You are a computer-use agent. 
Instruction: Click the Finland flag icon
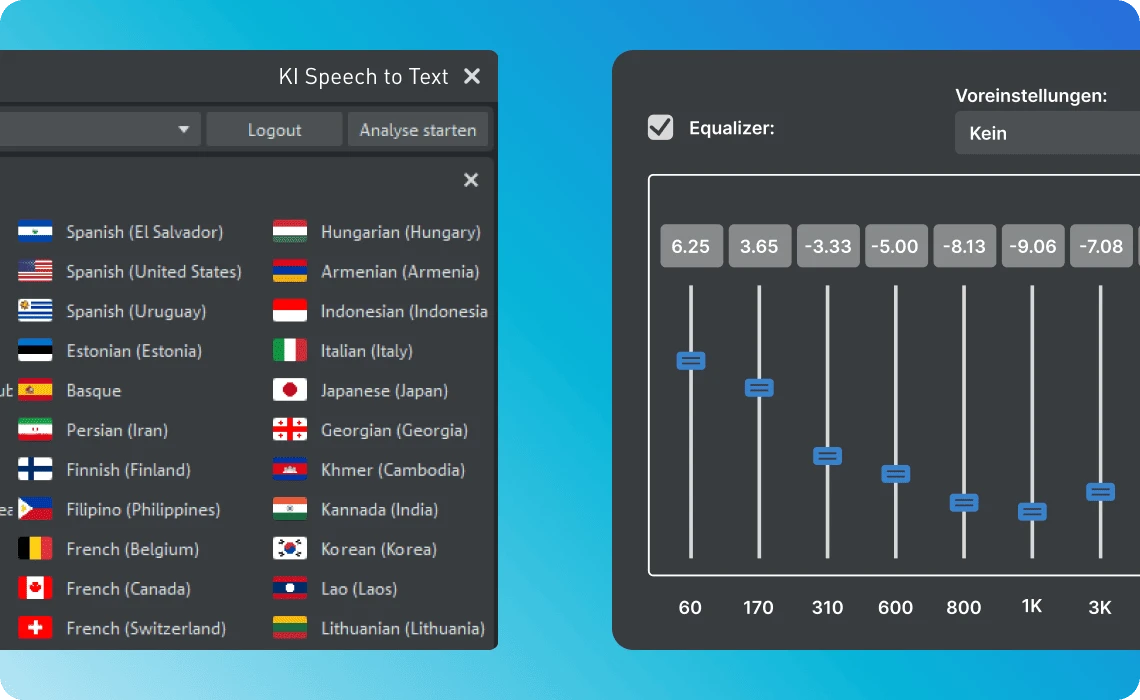tap(35, 470)
